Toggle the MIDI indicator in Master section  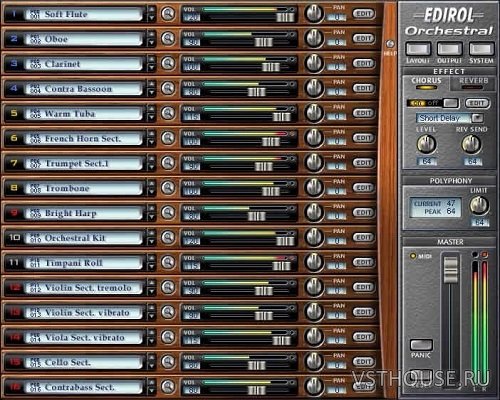(413, 256)
